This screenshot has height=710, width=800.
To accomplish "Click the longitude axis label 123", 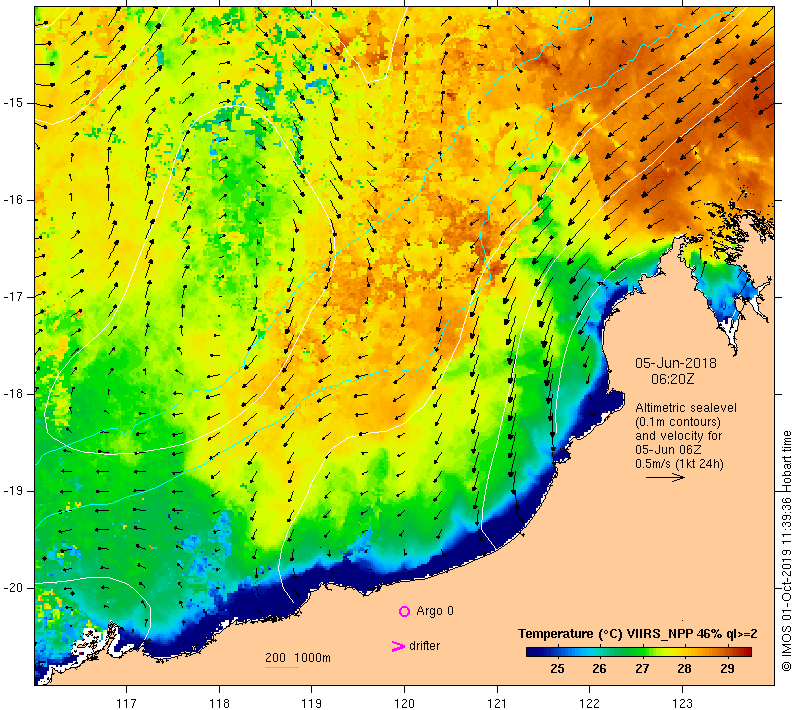I will 682,703.
